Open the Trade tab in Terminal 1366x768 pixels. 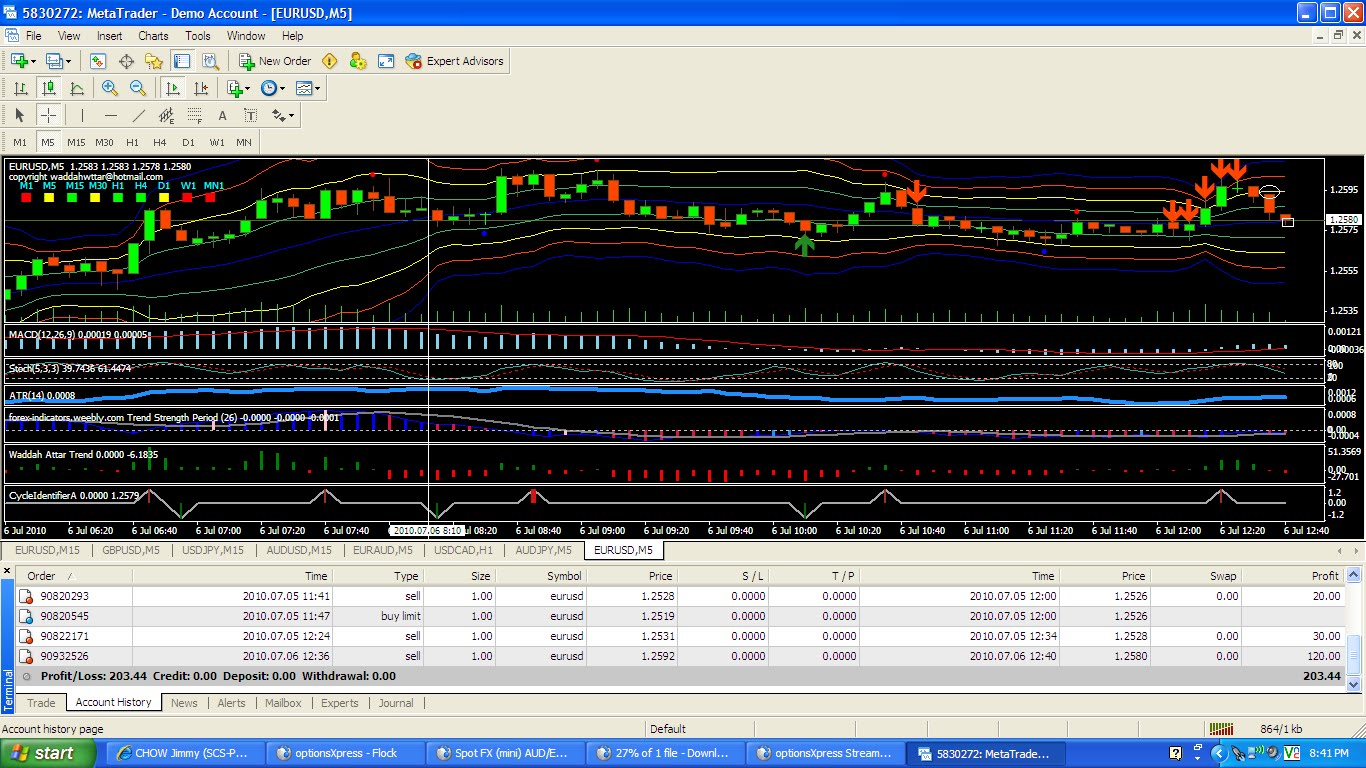[41, 703]
